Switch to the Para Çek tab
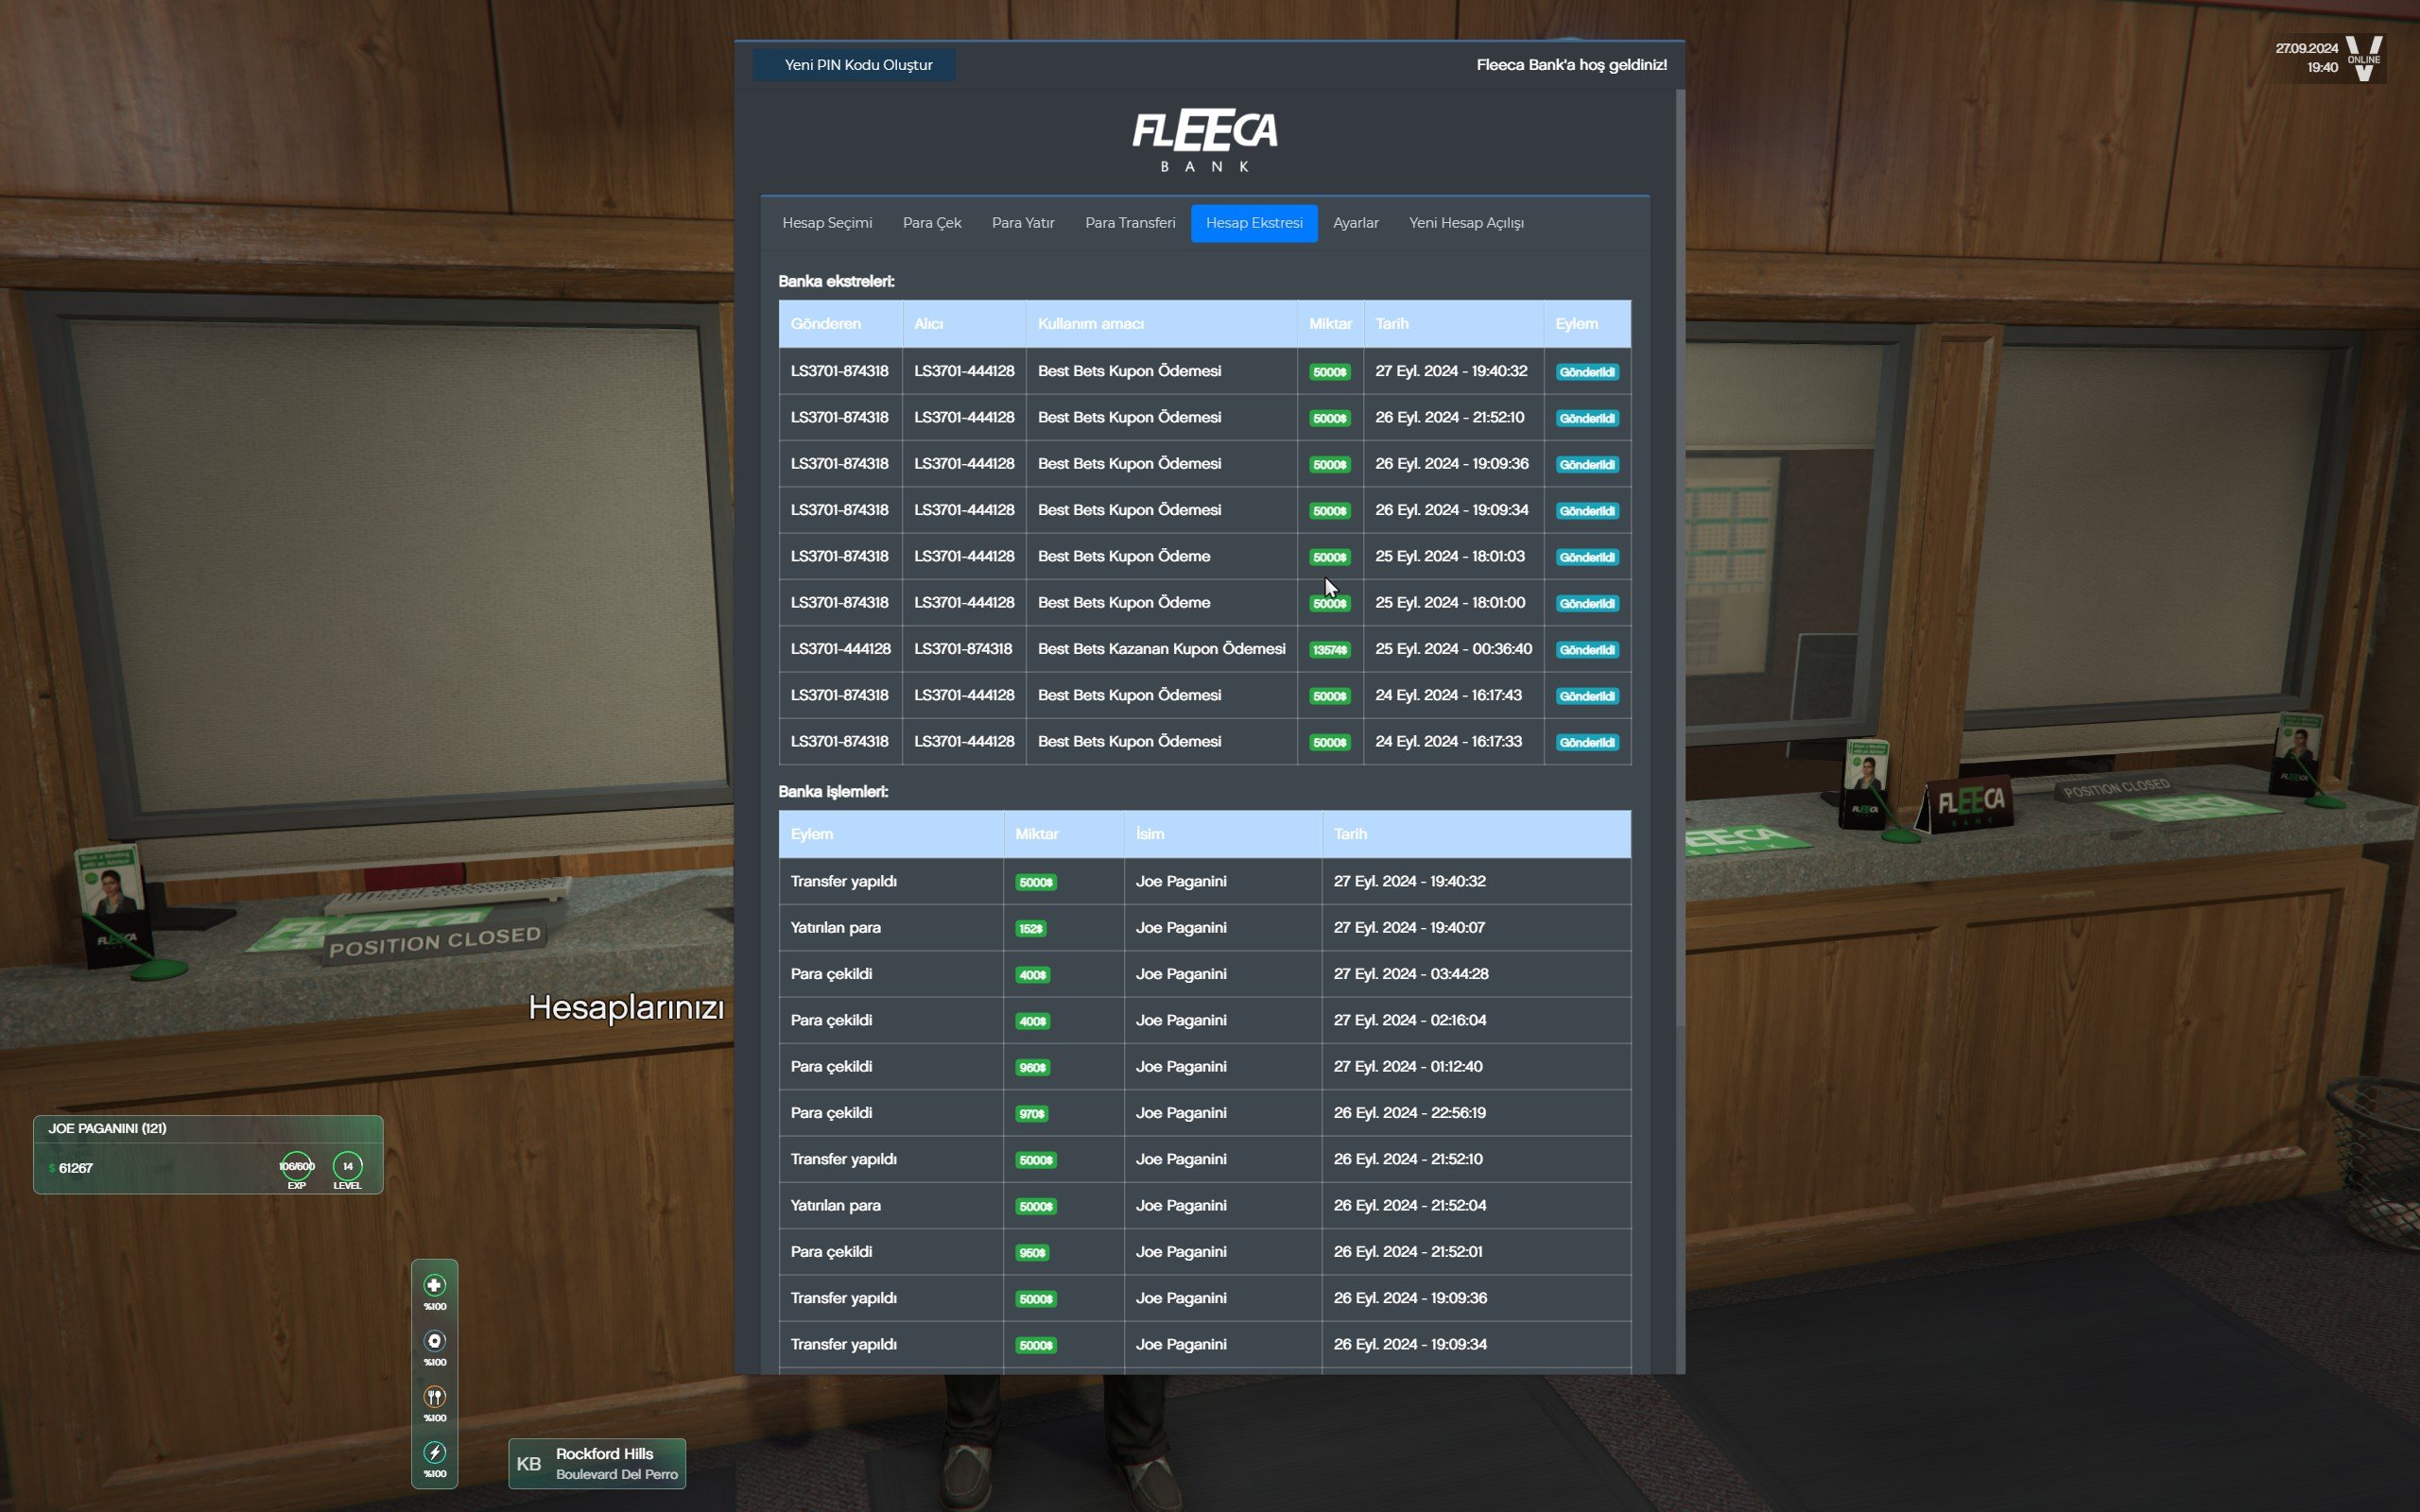The height and width of the screenshot is (1512, 2420). coord(931,223)
